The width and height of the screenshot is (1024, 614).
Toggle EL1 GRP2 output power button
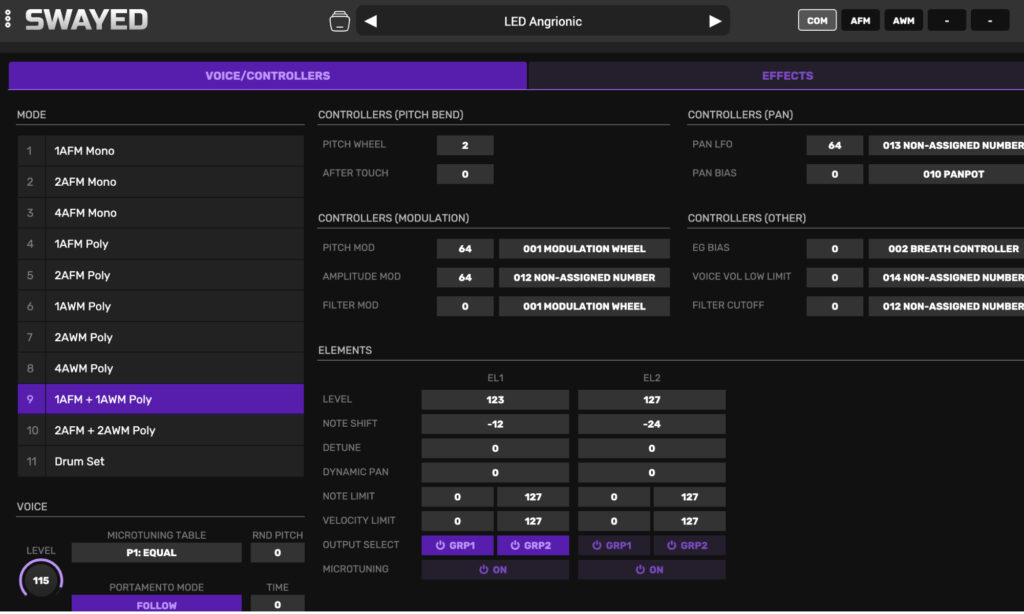532,545
